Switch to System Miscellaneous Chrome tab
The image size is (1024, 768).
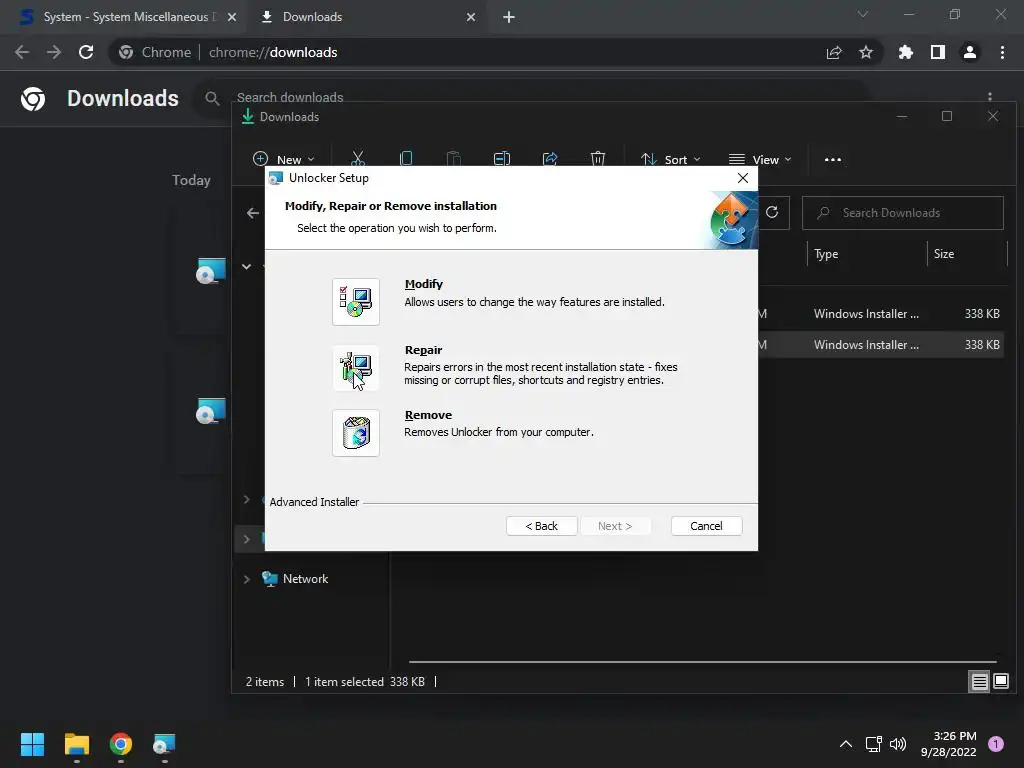(123, 17)
